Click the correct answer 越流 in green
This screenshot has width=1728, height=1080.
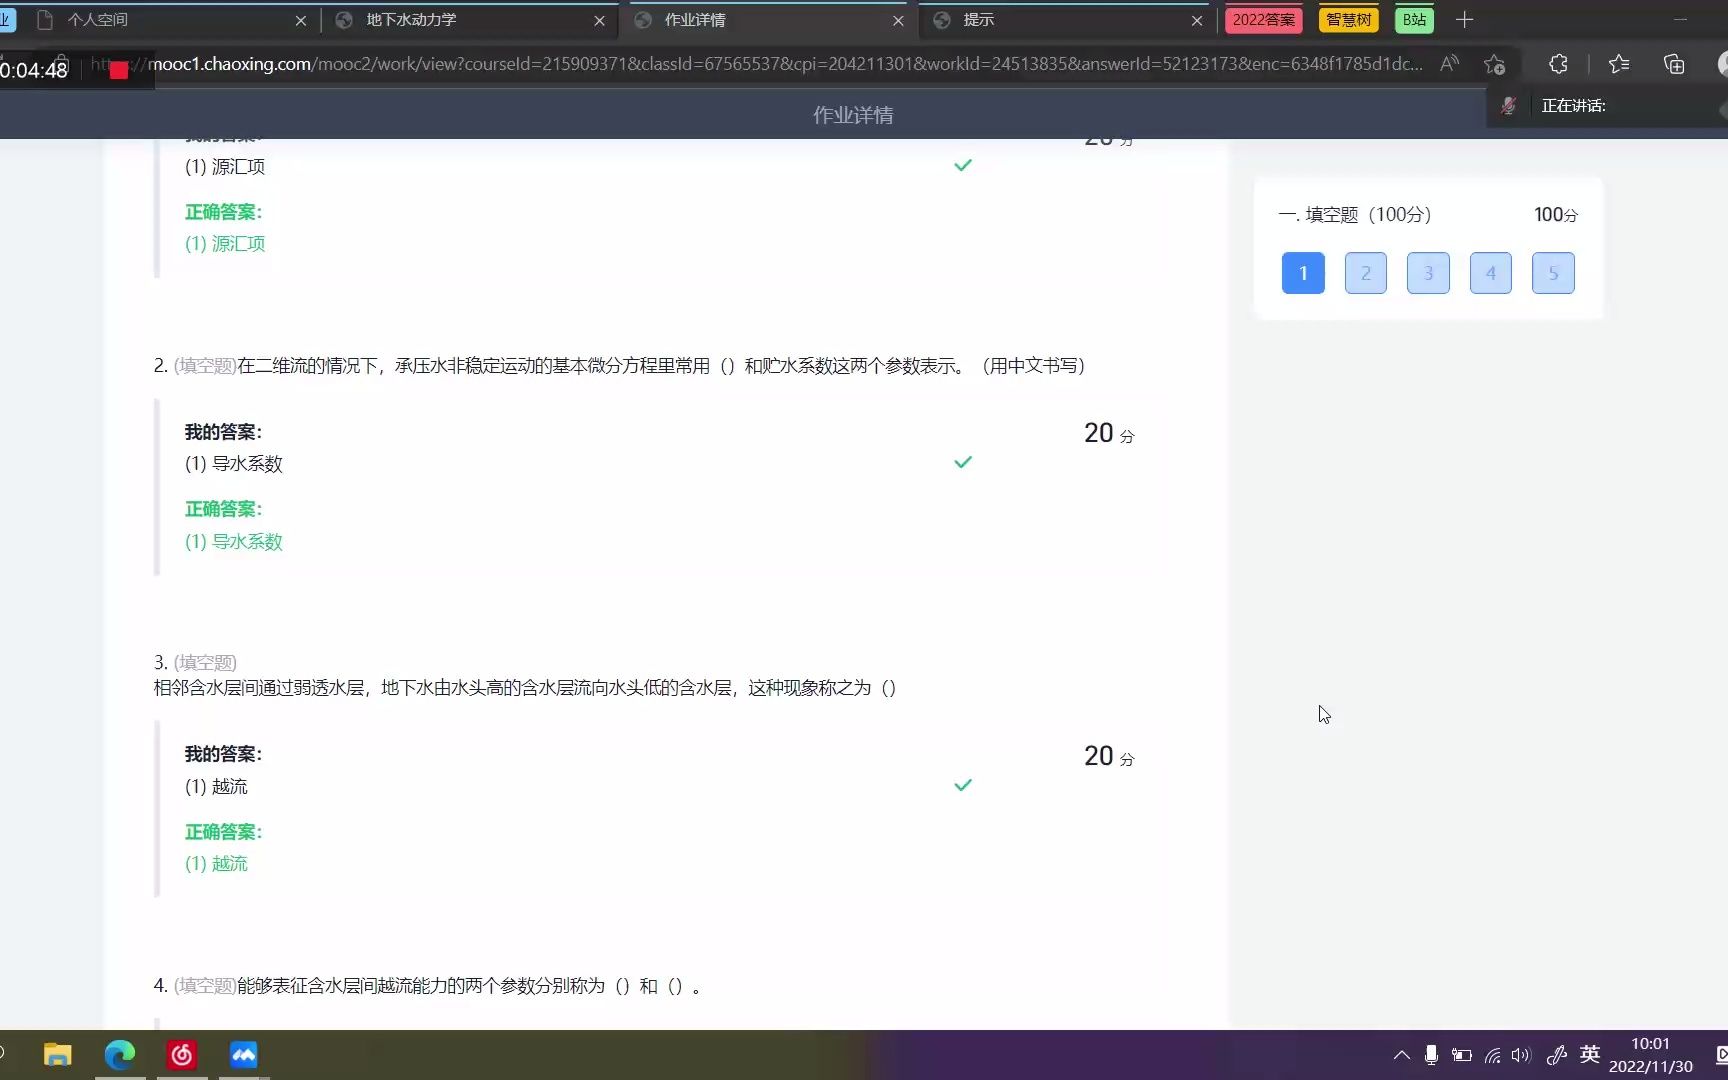pyautogui.click(x=216, y=864)
